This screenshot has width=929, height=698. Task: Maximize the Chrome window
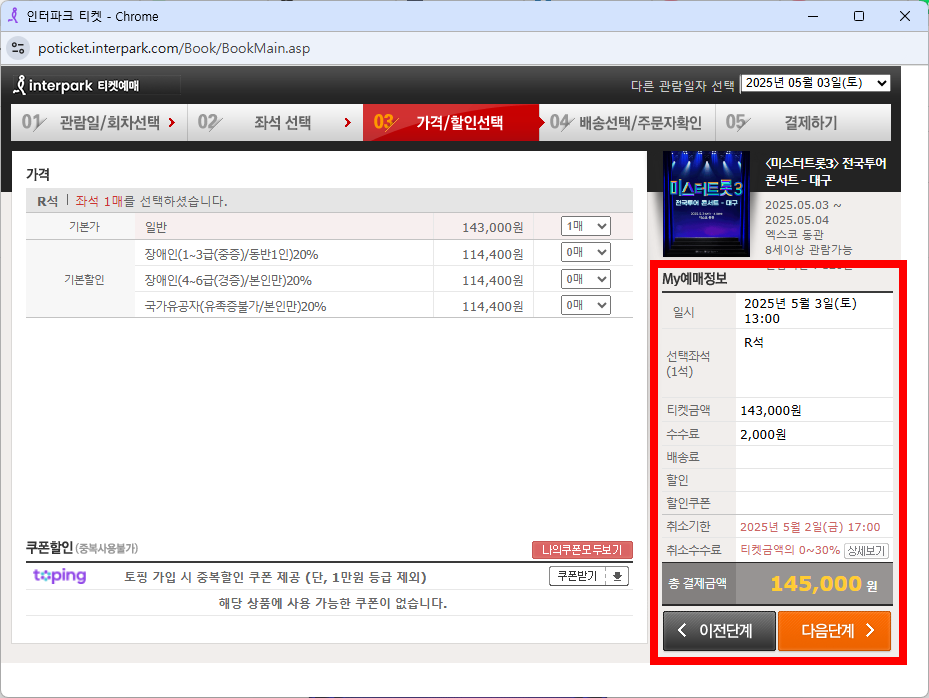tap(858, 16)
